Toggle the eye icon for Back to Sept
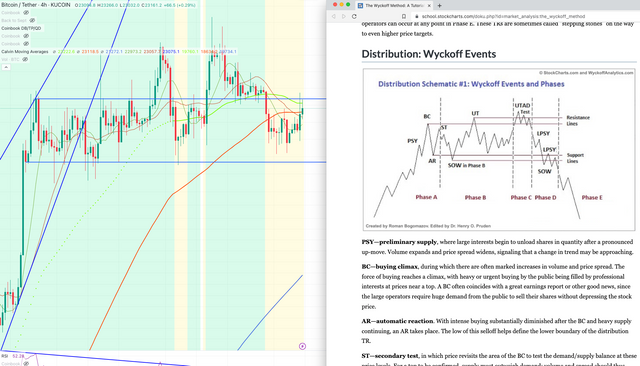 [32, 20]
